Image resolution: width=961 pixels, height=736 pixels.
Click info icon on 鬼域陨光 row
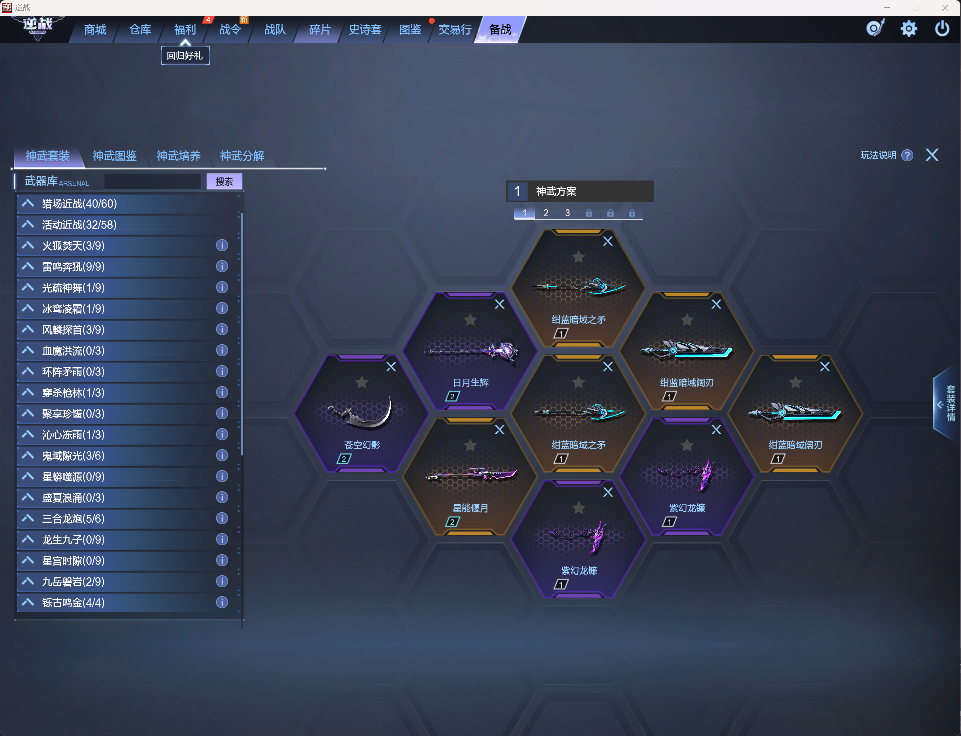pyautogui.click(x=222, y=455)
